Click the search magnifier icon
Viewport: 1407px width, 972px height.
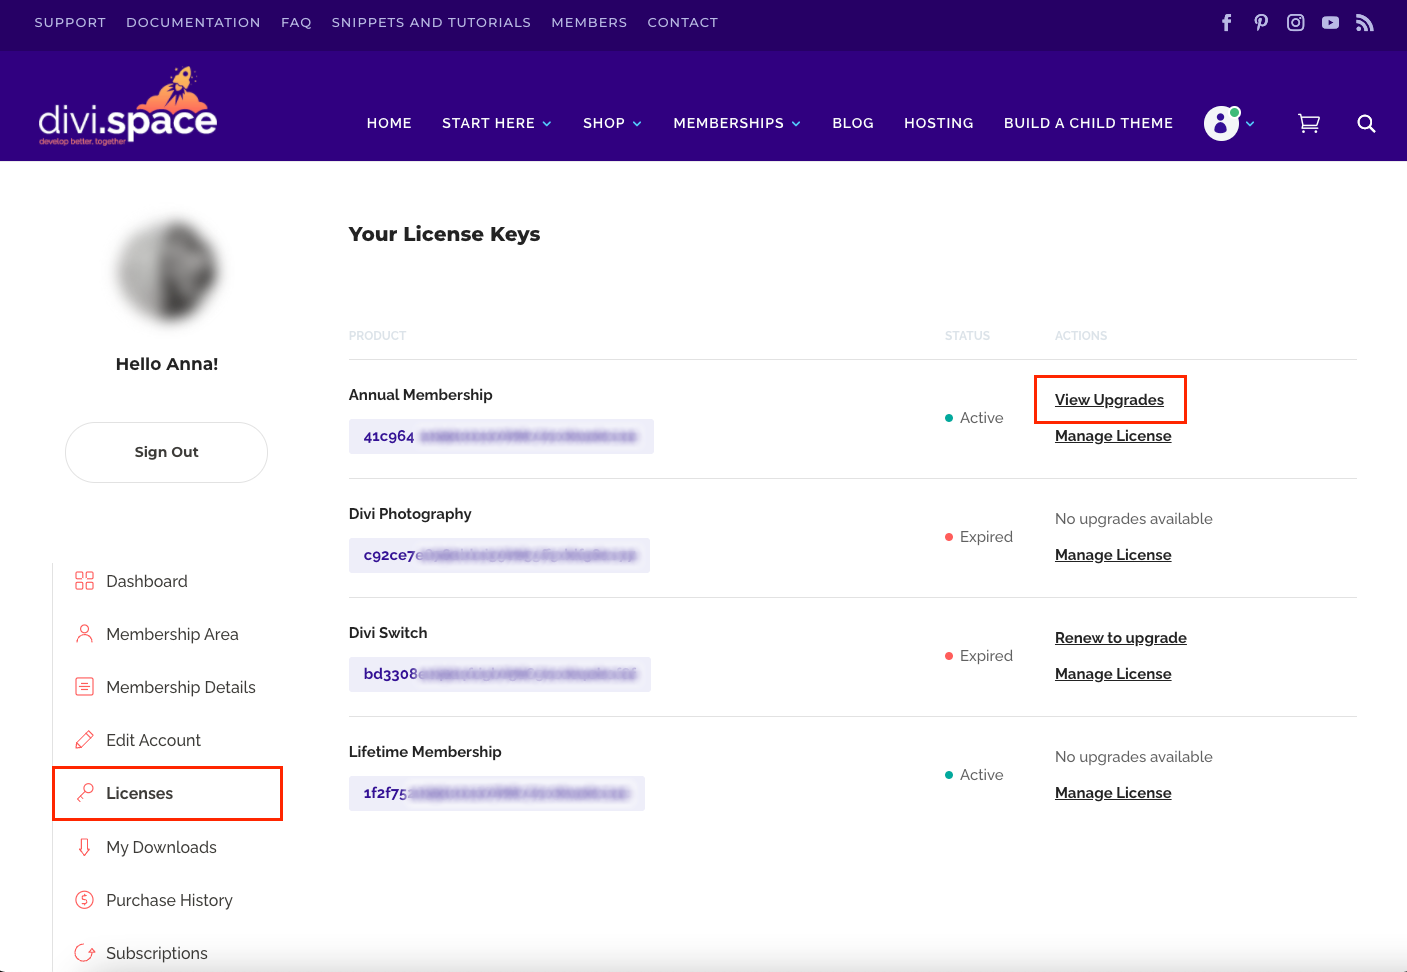pyautogui.click(x=1366, y=123)
